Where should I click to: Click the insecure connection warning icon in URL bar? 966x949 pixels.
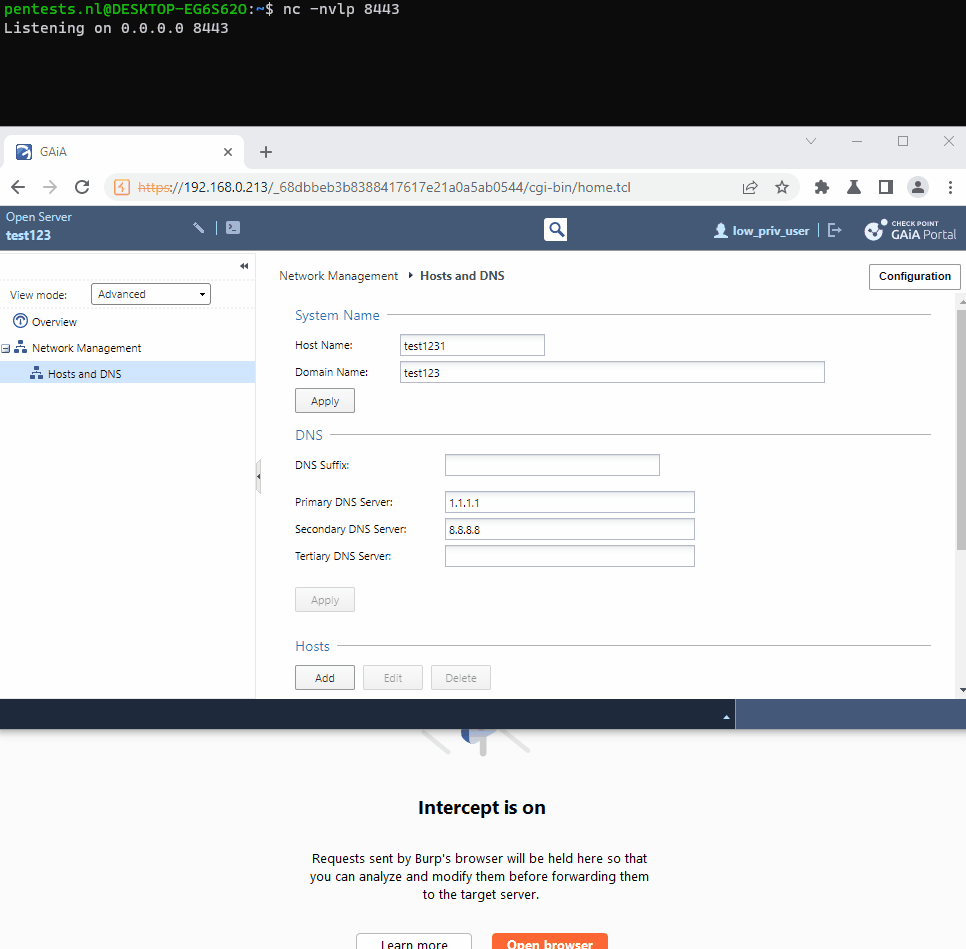point(122,187)
